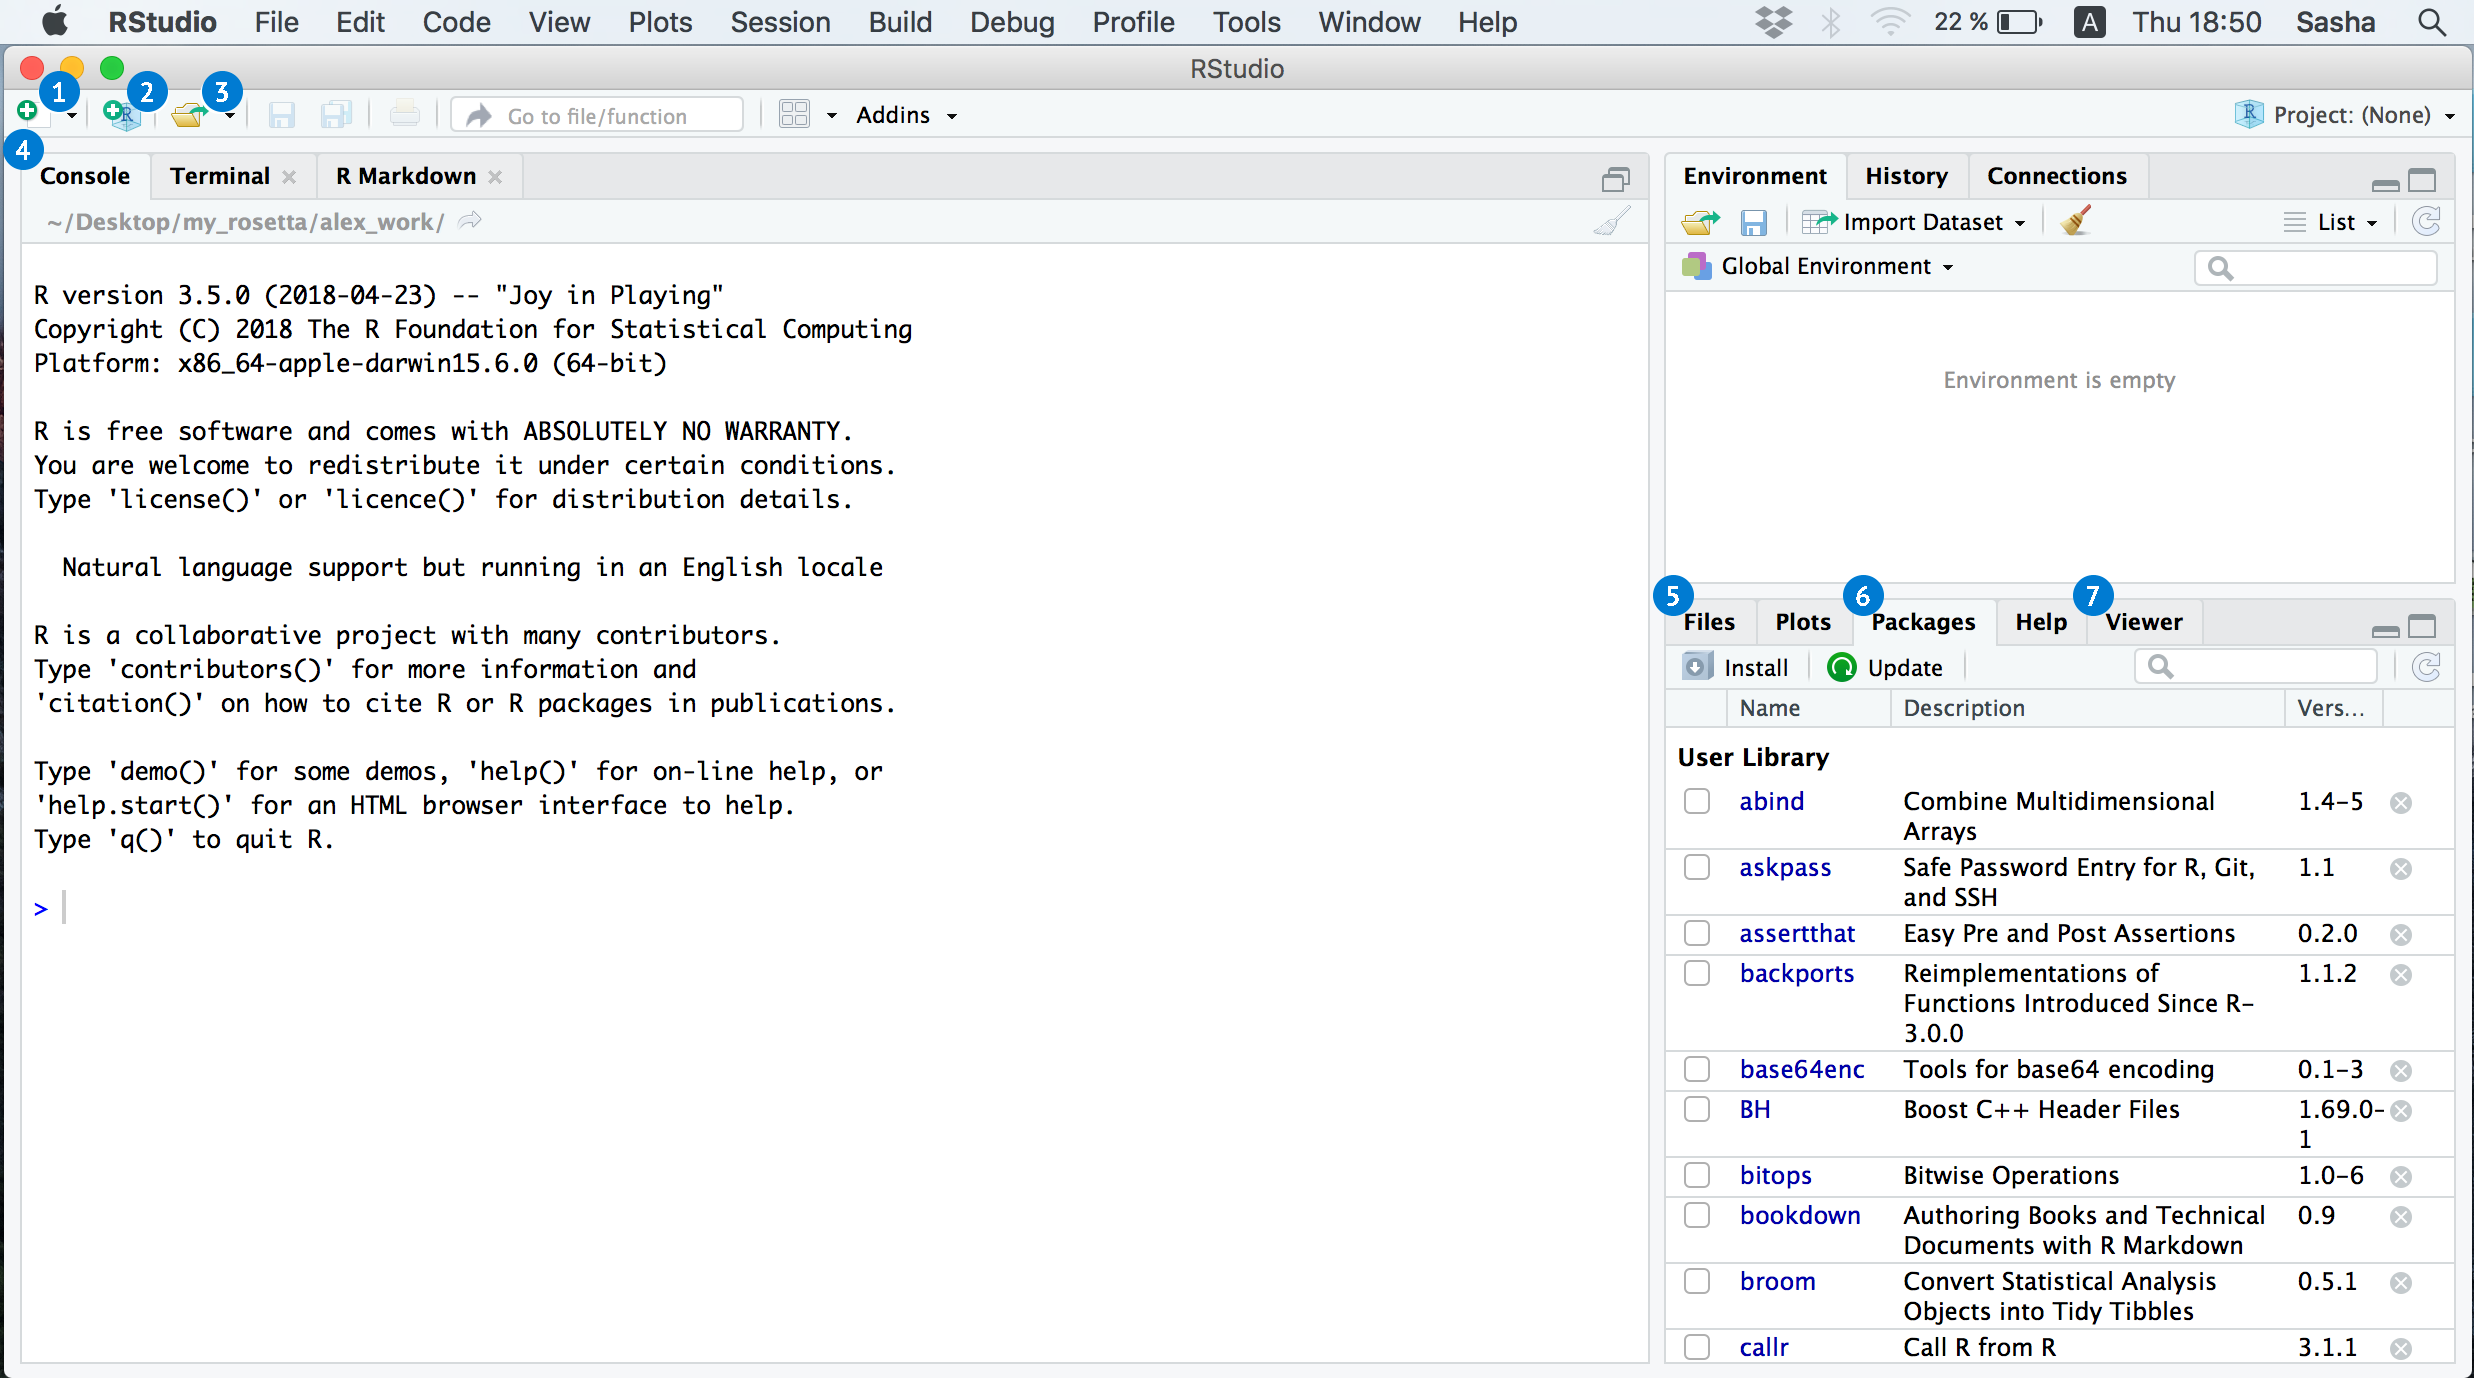Open the abind package link

pyautogui.click(x=1771, y=801)
